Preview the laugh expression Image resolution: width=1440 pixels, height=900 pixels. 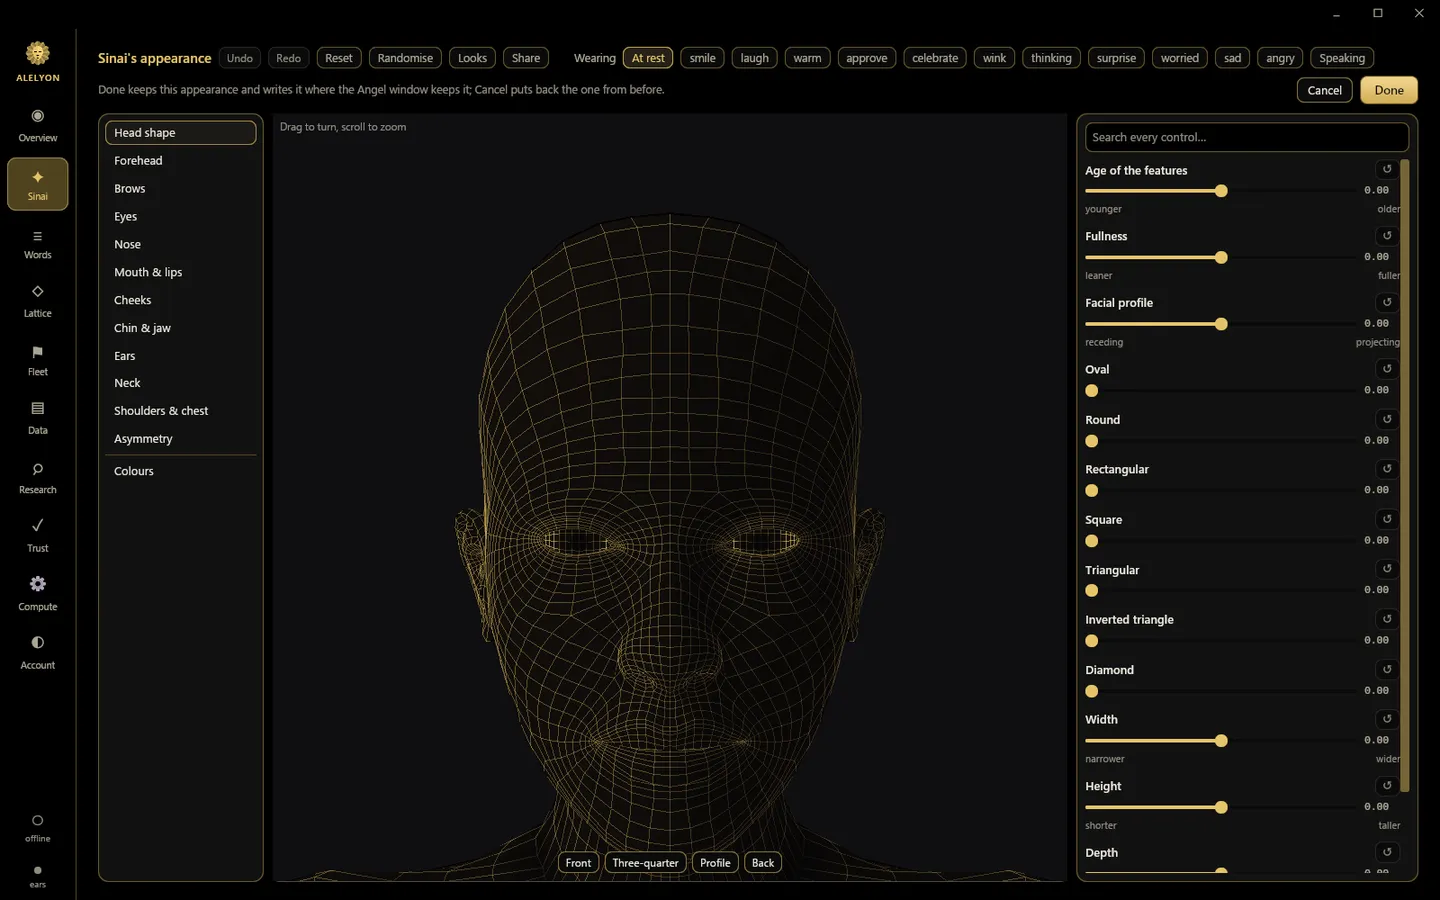point(754,58)
